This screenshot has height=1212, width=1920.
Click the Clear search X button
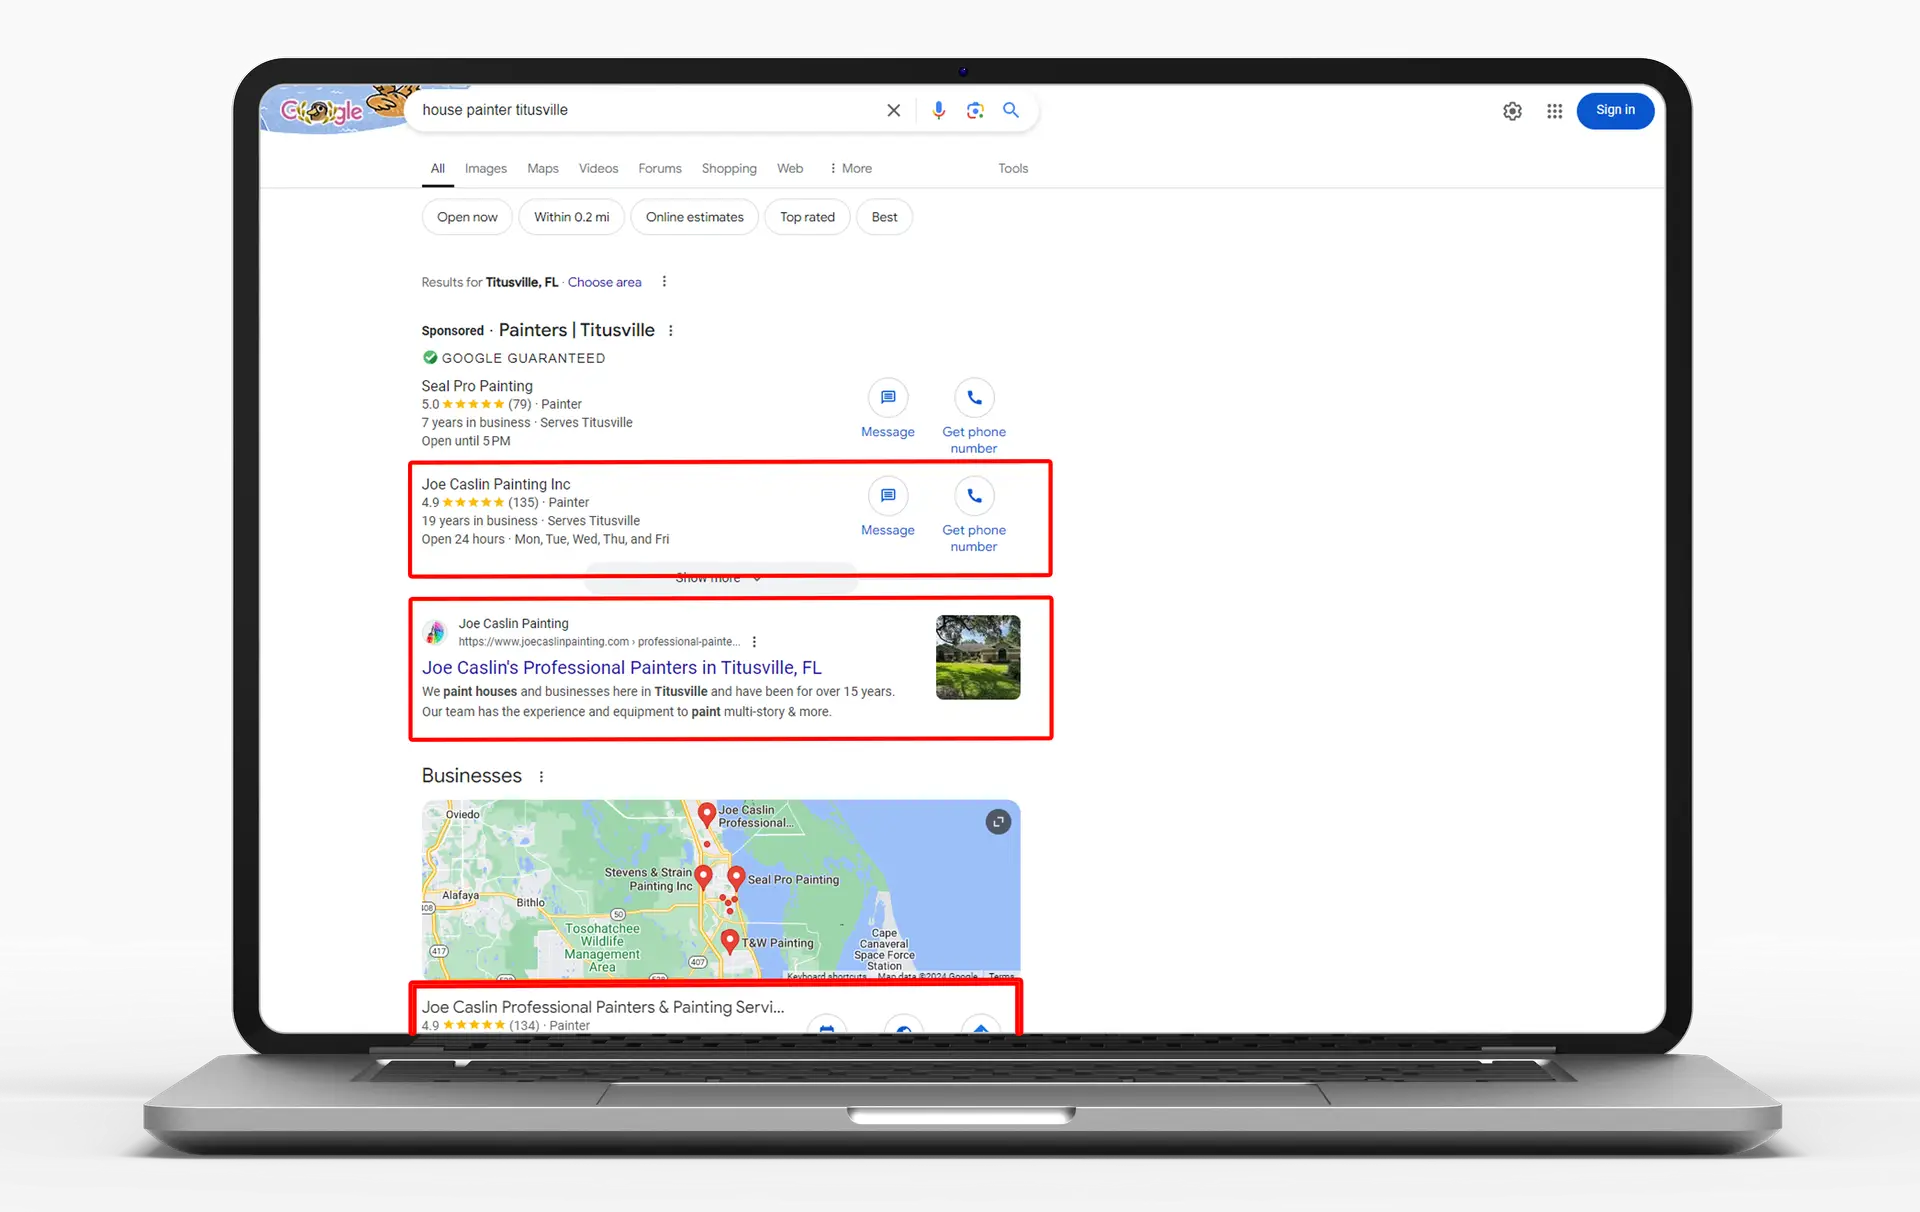(x=894, y=110)
